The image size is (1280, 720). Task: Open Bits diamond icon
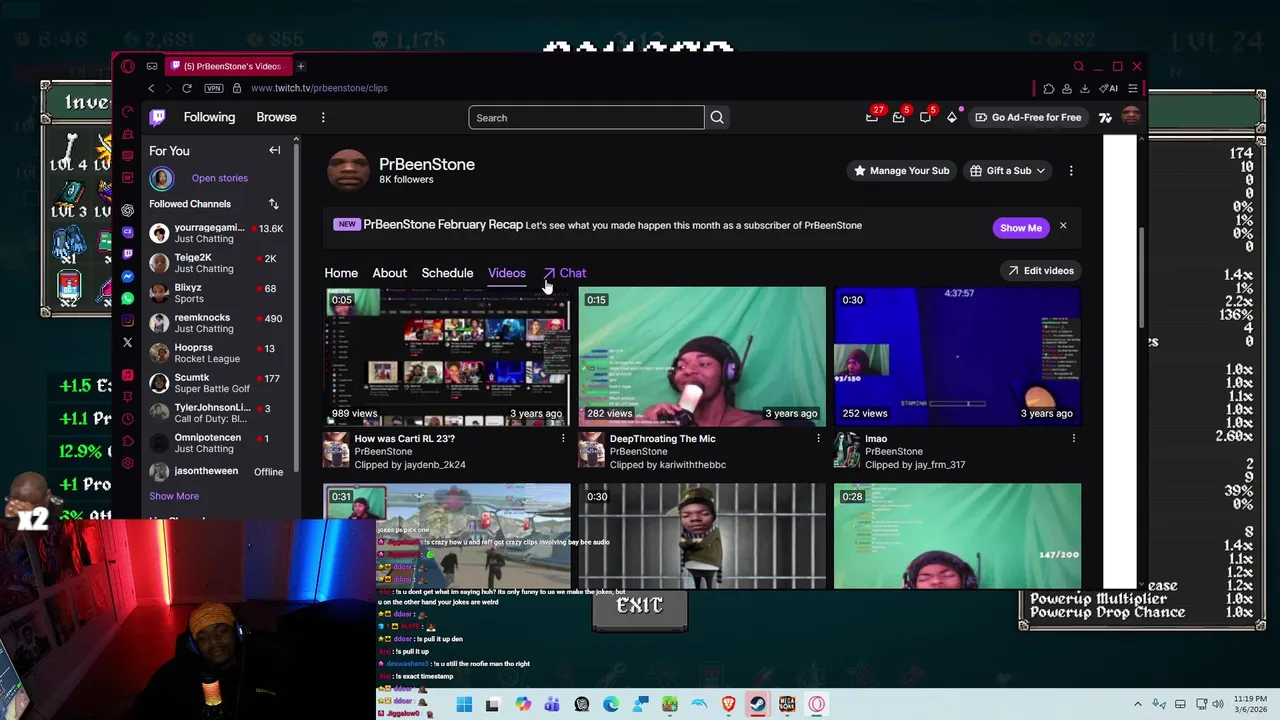[951, 117]
